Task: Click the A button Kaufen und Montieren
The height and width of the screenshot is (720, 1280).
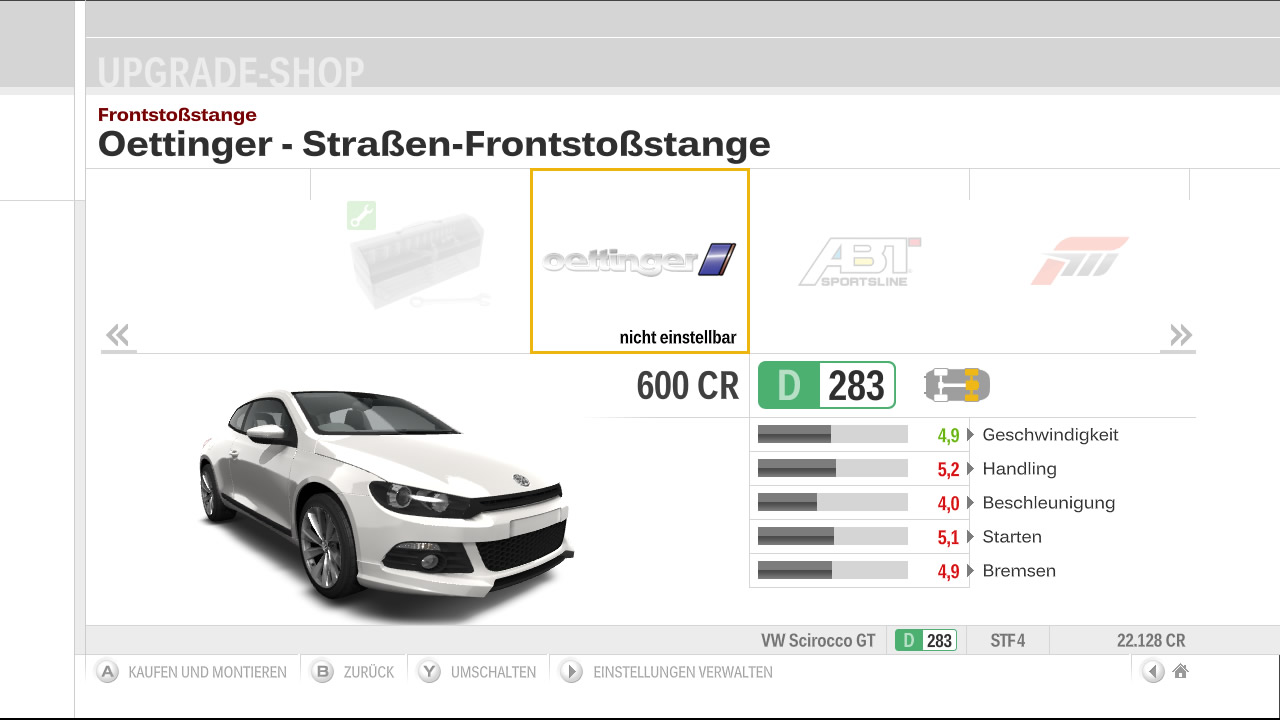Action: coord(192,672)
